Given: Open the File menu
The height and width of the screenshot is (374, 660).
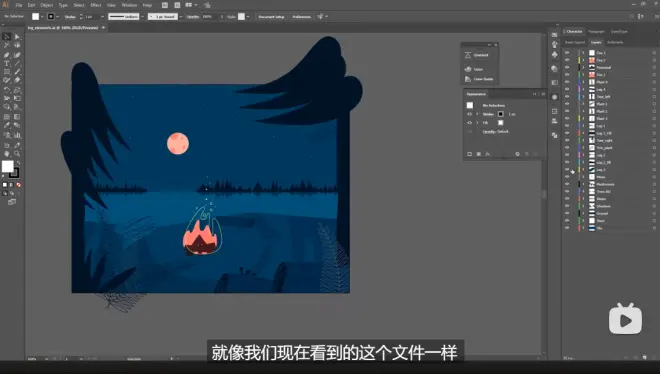Looking at the screenshot, I should (x=19, y=5).
